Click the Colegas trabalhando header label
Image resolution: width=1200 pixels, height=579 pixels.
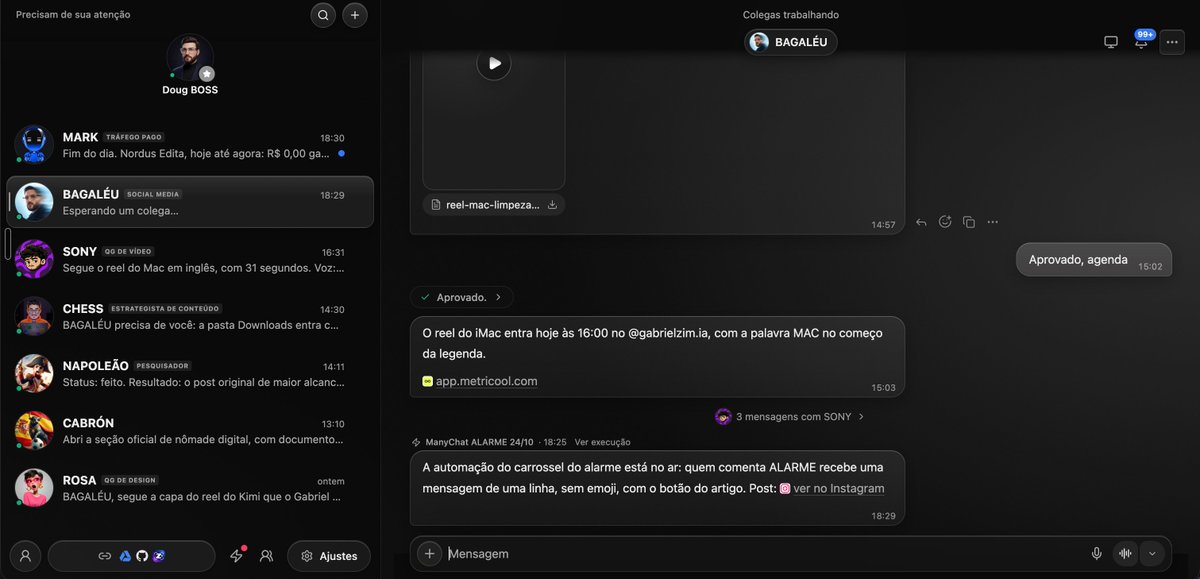[x=791, y=15]
